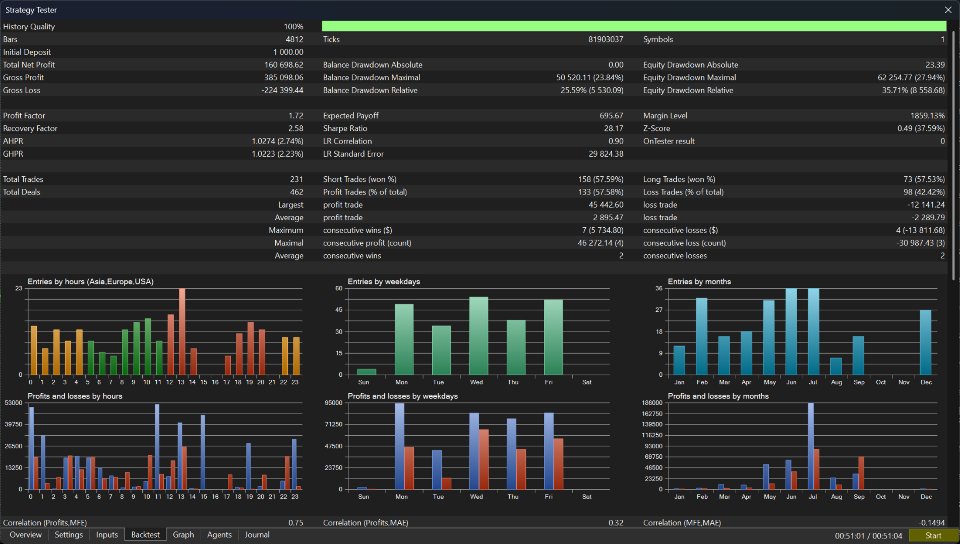960x544 pixels.
Task: Click the Sun bar in Entries by weekdays
Action: [366, 371]
